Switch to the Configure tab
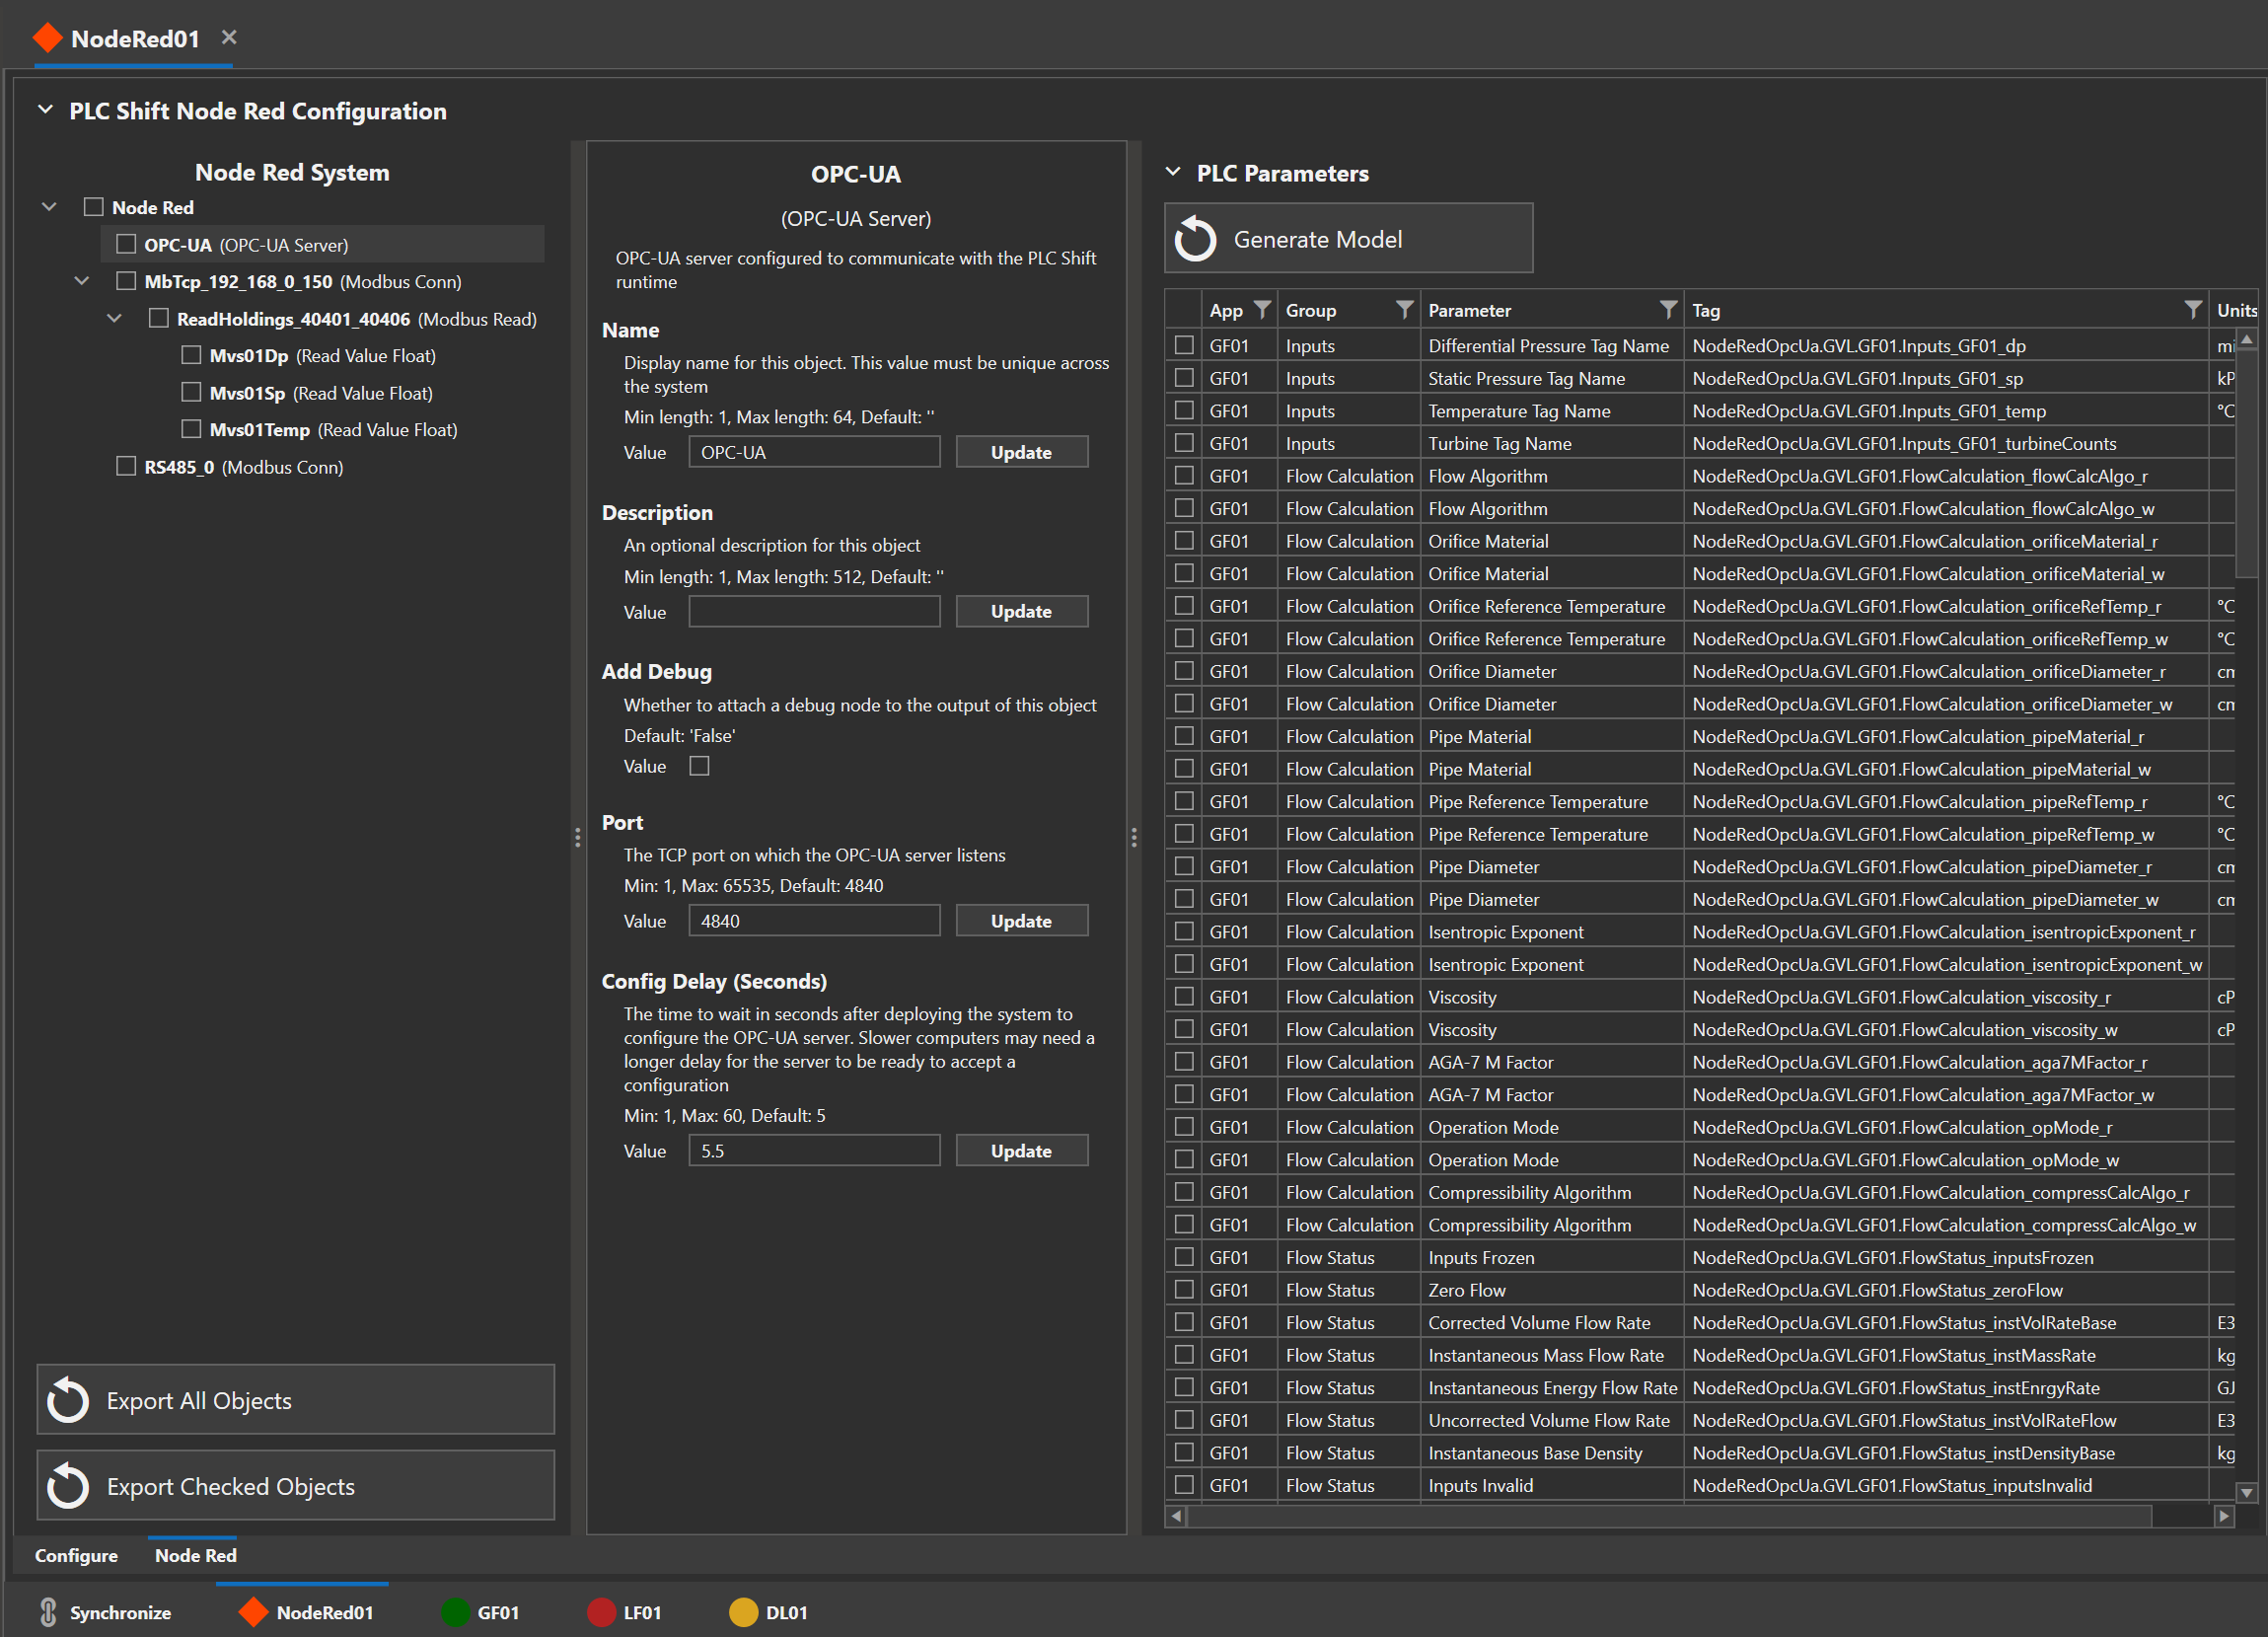Image resolution: width=2268 pixels, height=1637 pixels. click(x=76, y=1555)
